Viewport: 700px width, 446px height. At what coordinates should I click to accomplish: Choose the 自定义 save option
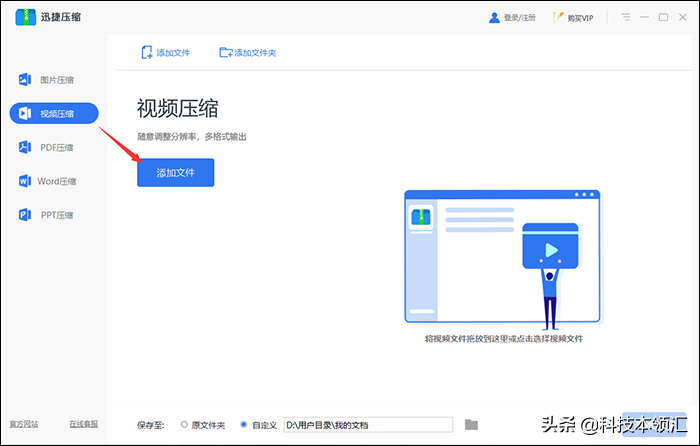pos(258,425)
